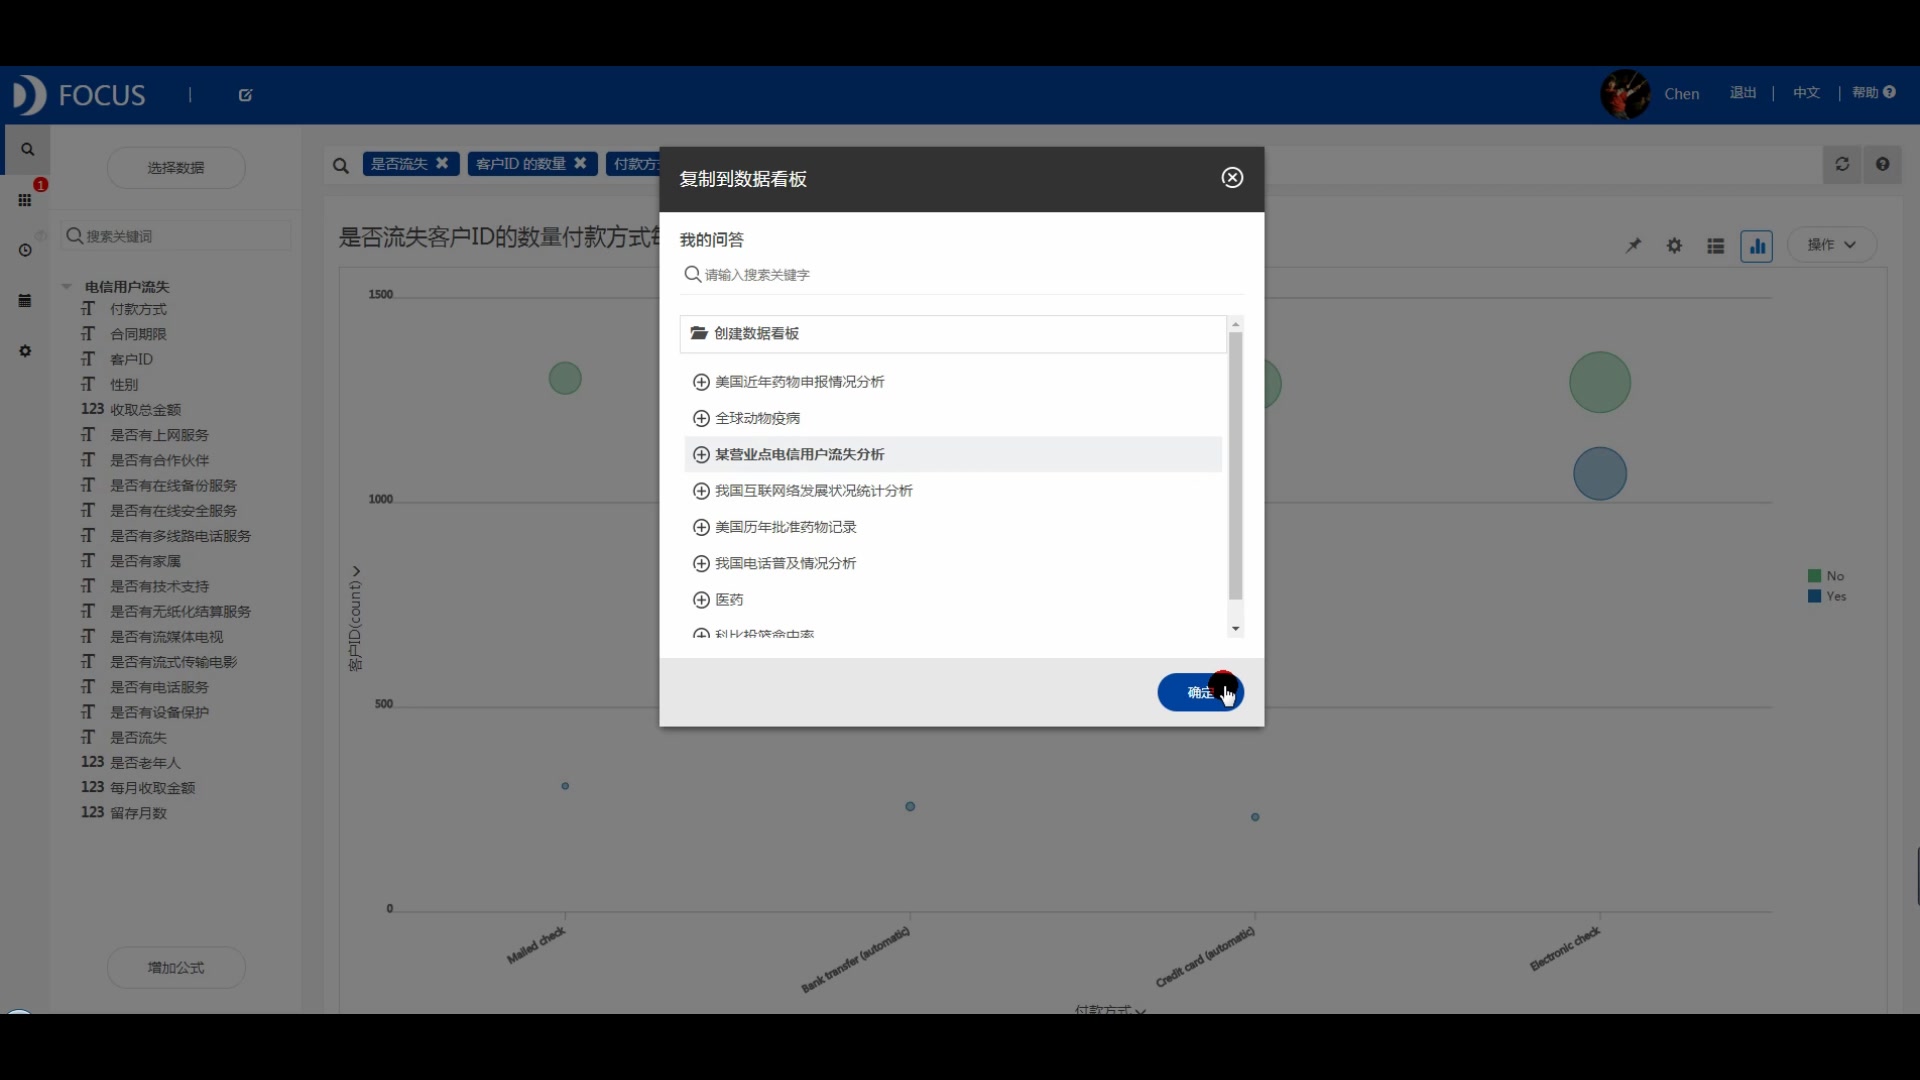Select 美国近年药物申报情况分析 item
The height and width of the screenshot is (1080, 1920).
tap(798, 381)
